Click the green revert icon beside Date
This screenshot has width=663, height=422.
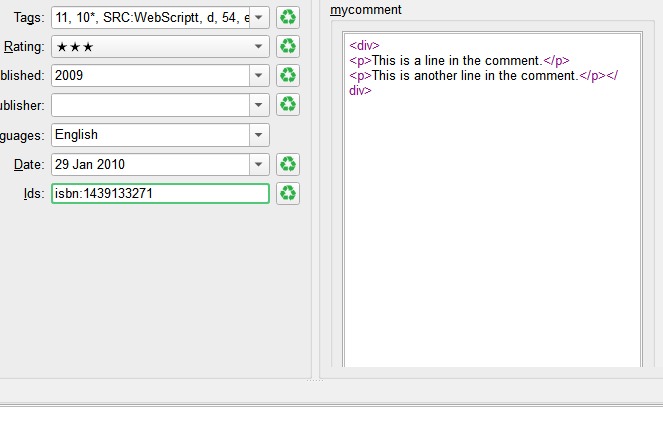[x=288, y=164]
